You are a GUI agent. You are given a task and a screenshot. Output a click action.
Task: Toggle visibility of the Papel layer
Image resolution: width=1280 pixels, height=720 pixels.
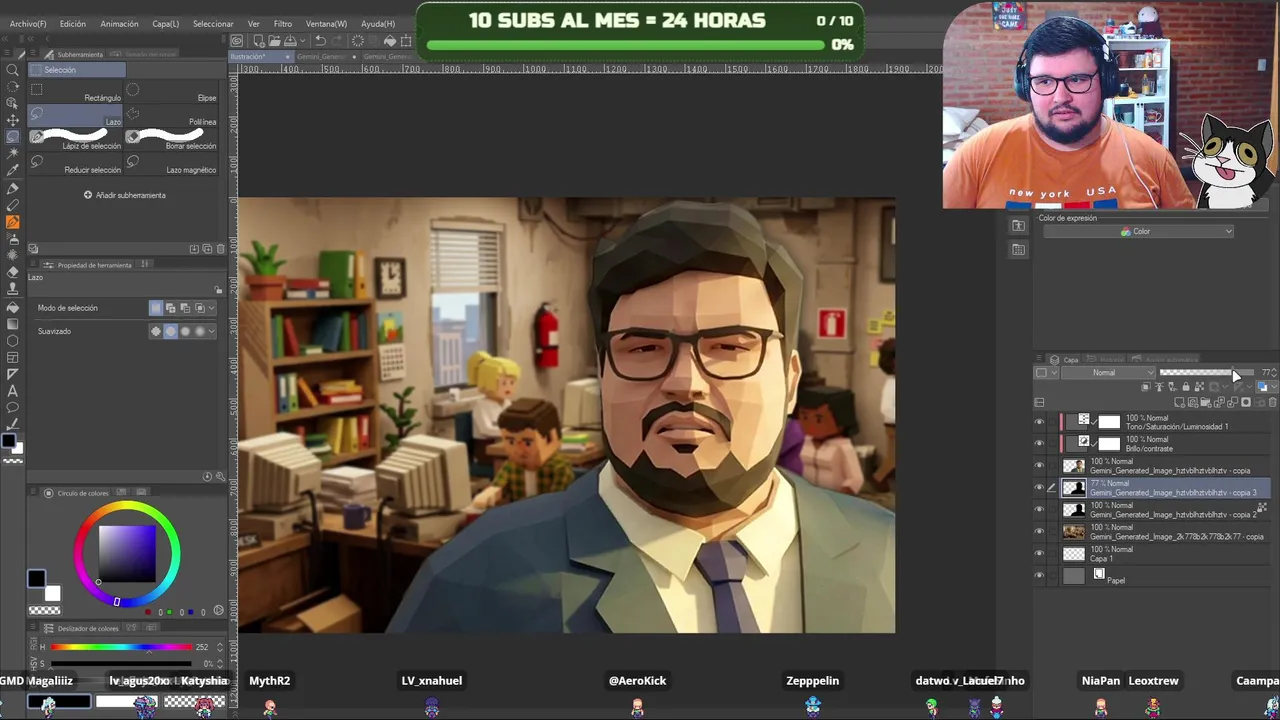pos(1039,576)
